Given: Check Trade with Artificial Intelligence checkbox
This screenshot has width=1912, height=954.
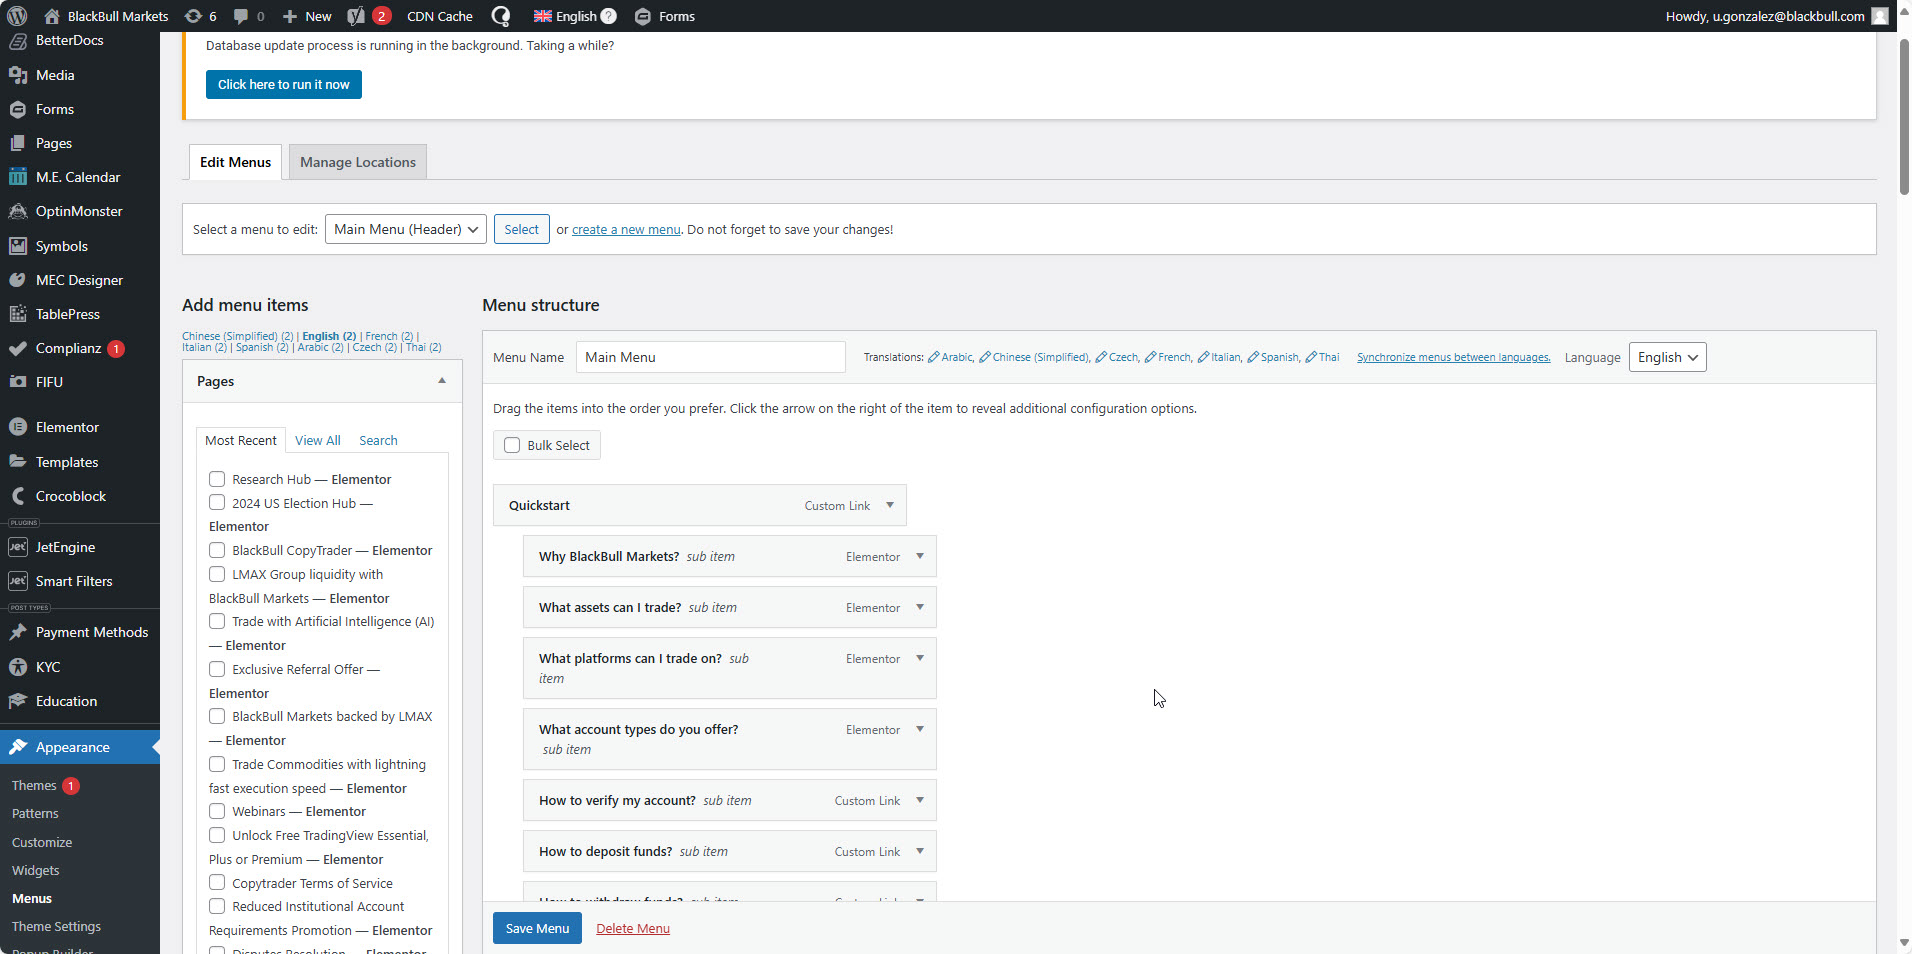Looking at the screenshot, I should point(217,621).
